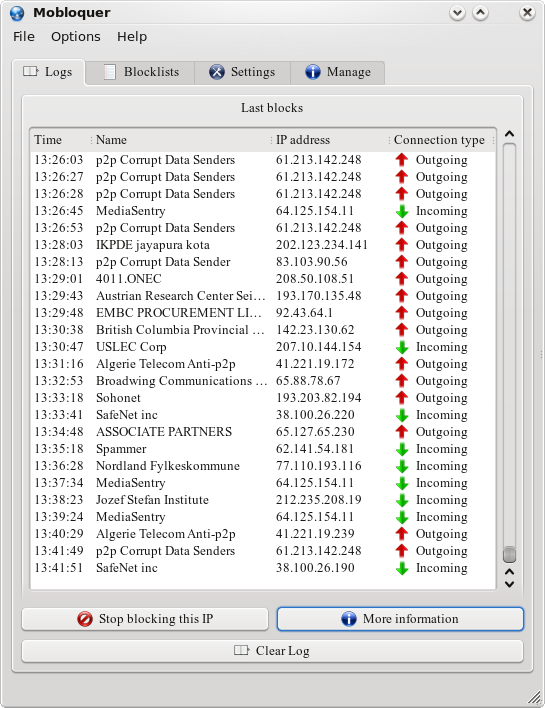Click green arrow for SafeNet inc 13:41:51
Screen dimensions: 545x708
[402, 568]
